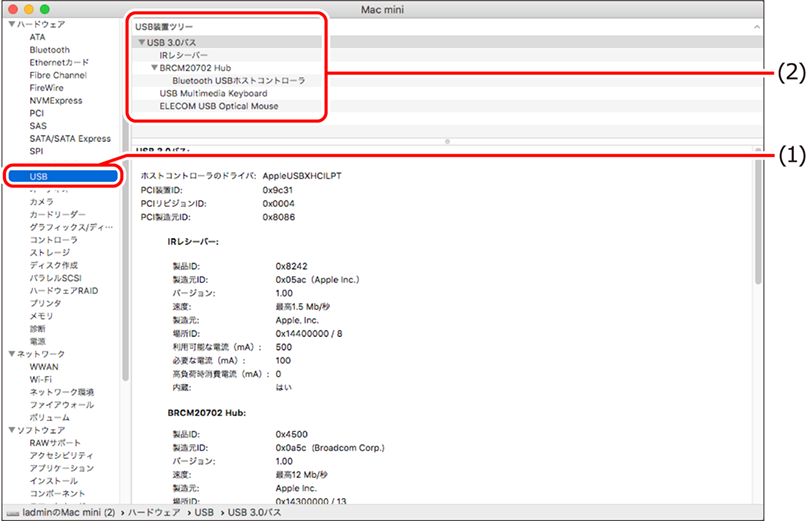Image resolution: width=809 pixels, height=521 pixels.
Task: Select ELECOM USB Optical Mouse device
Action: tap(219, 106)
